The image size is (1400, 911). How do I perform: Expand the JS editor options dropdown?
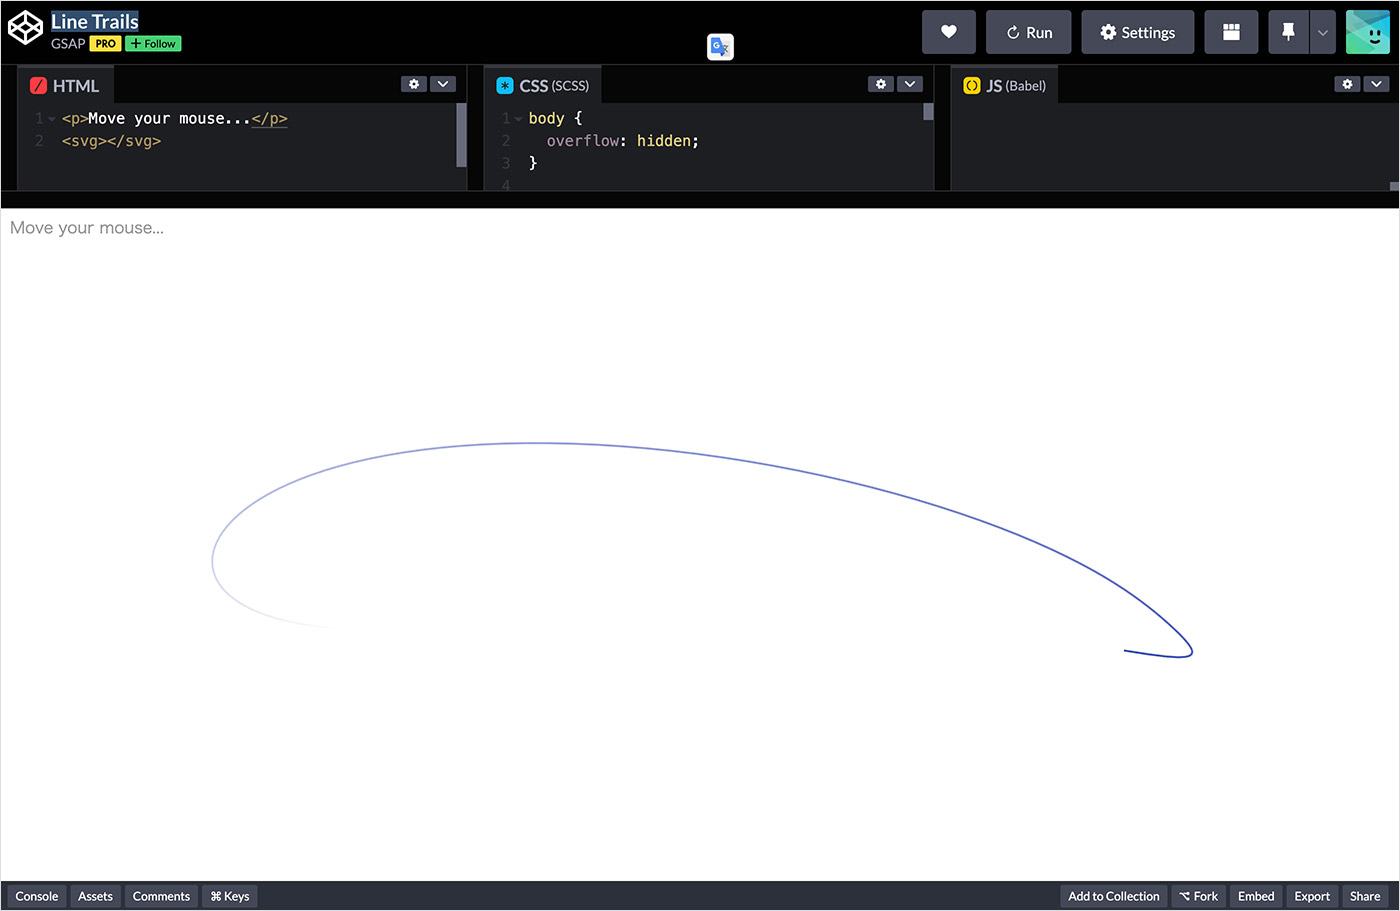click(1377, 84)
